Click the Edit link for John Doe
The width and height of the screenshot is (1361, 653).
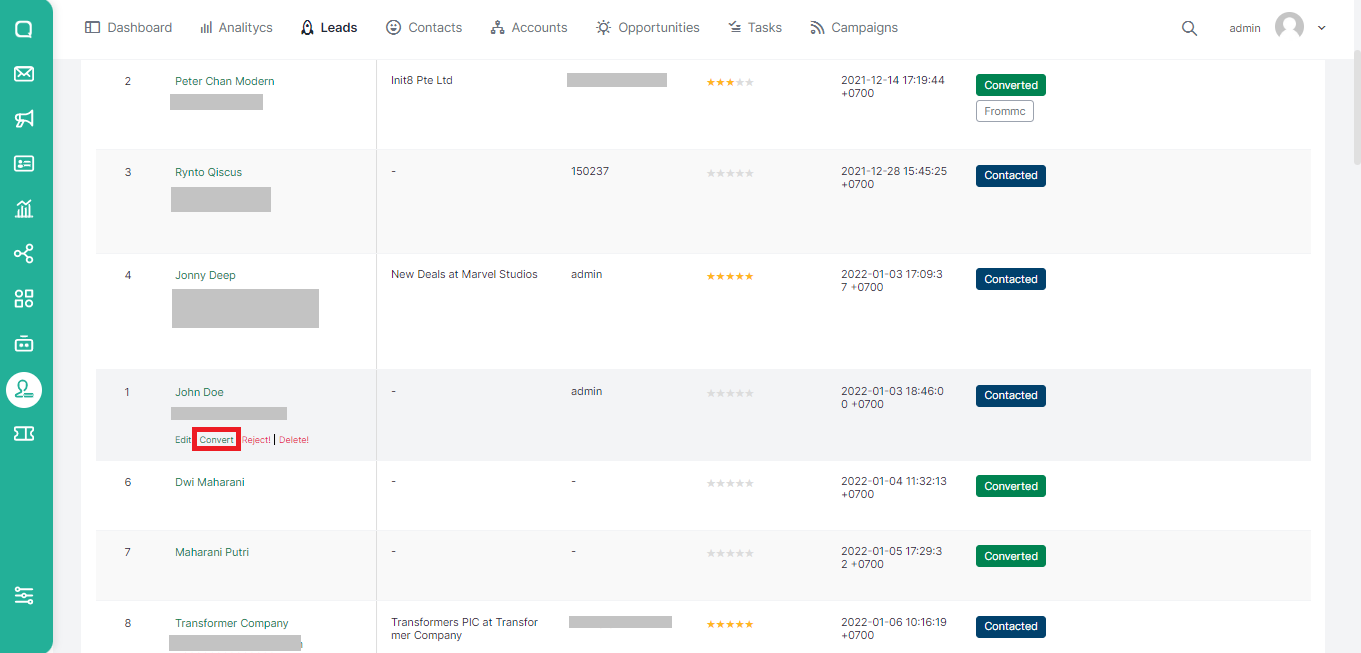click(183, 440)
